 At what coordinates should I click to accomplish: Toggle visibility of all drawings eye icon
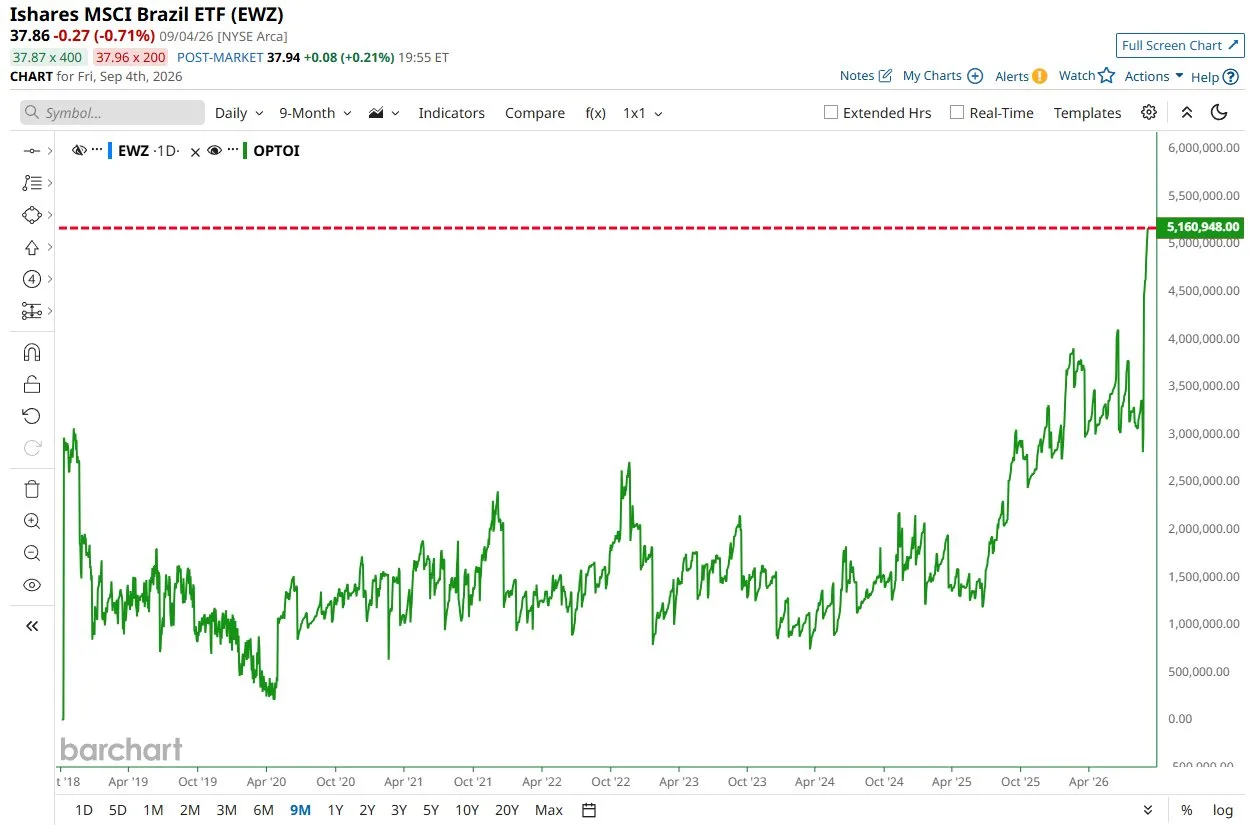(x=31, y=585)
